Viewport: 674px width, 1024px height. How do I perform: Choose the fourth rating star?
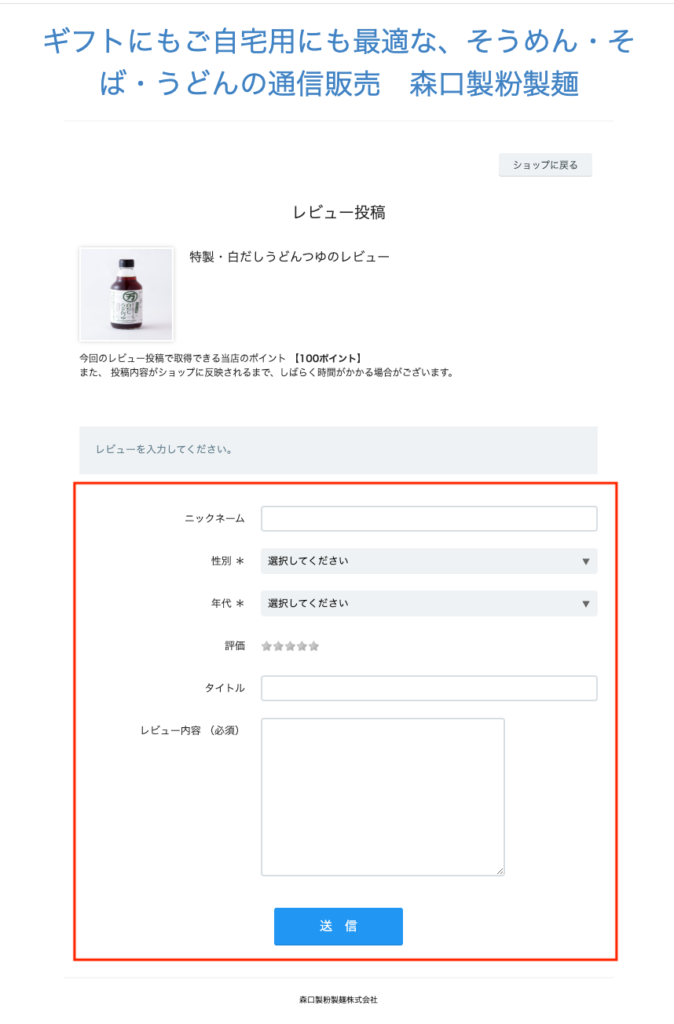[x=302, y=646]
